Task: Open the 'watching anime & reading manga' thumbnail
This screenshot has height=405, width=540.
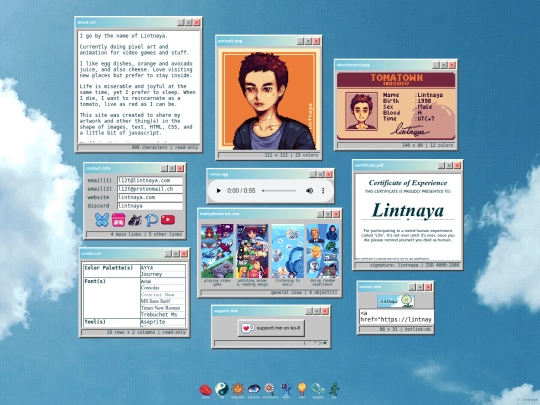Action: (x=252, y=251)
